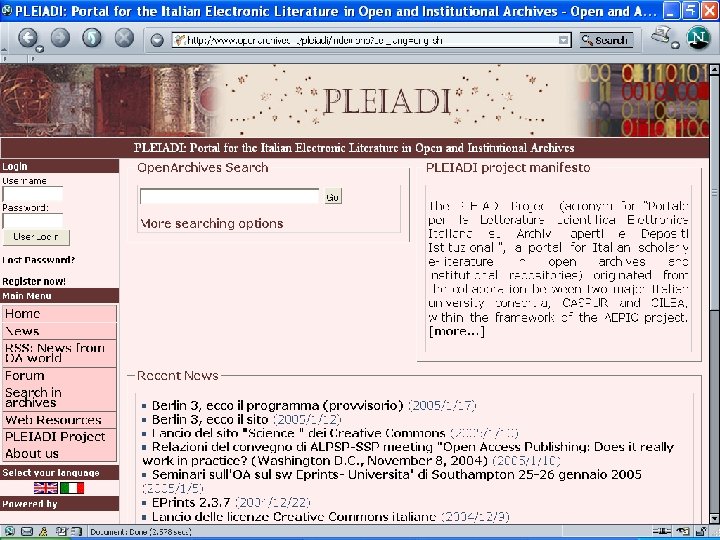Open the Berlin 3, ecco il sito news link
Screen dimensions: 720x540
click(x=210, y=420)
